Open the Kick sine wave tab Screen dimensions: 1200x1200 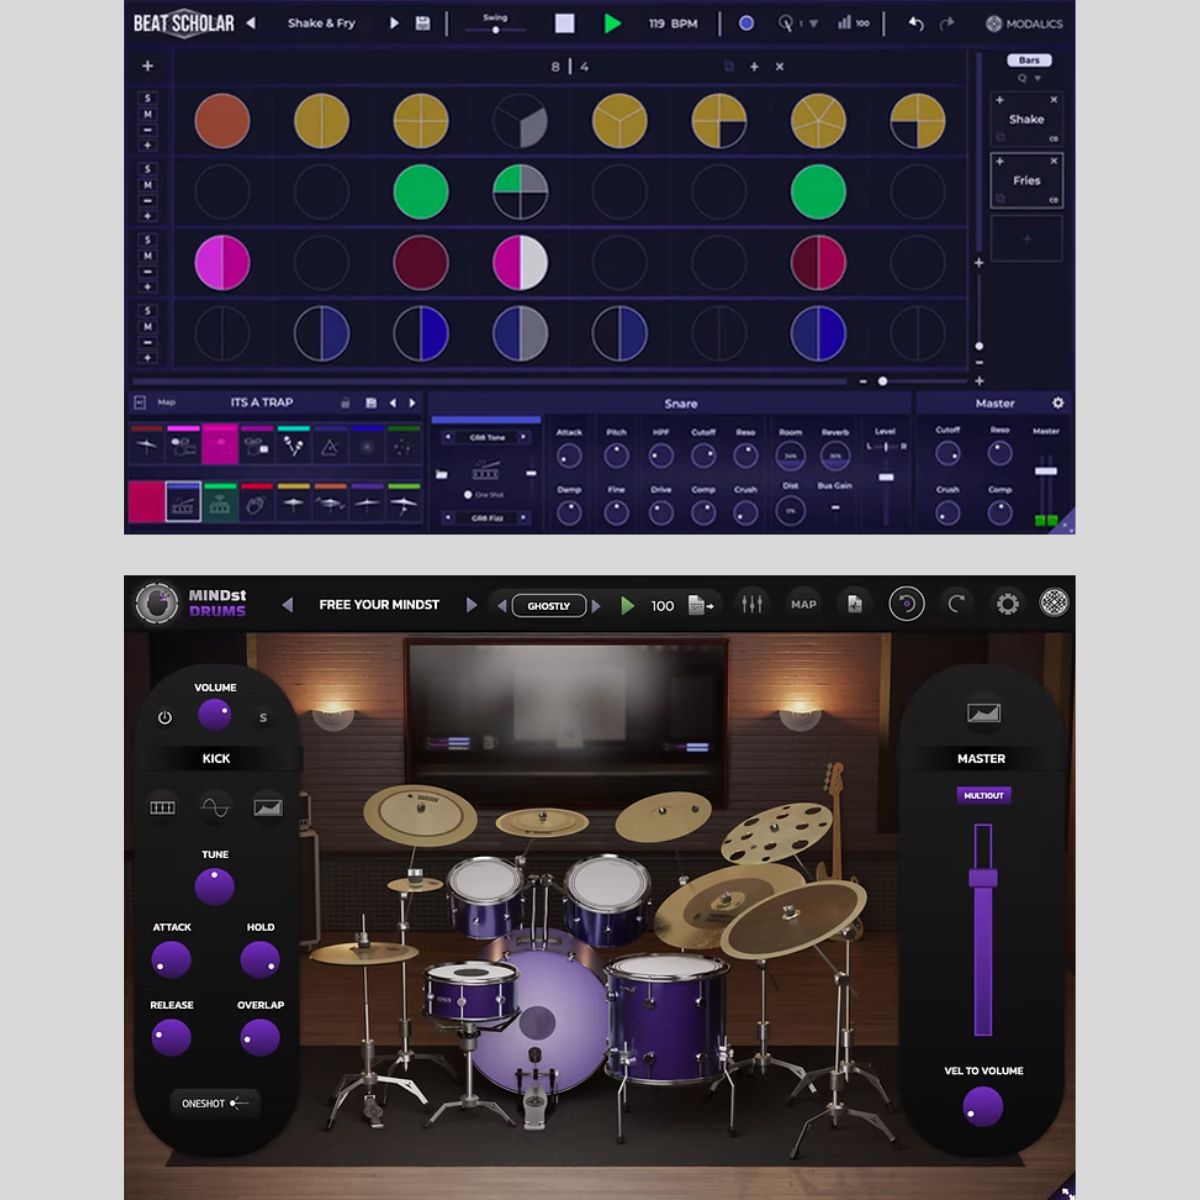click(x=215, y=807)
